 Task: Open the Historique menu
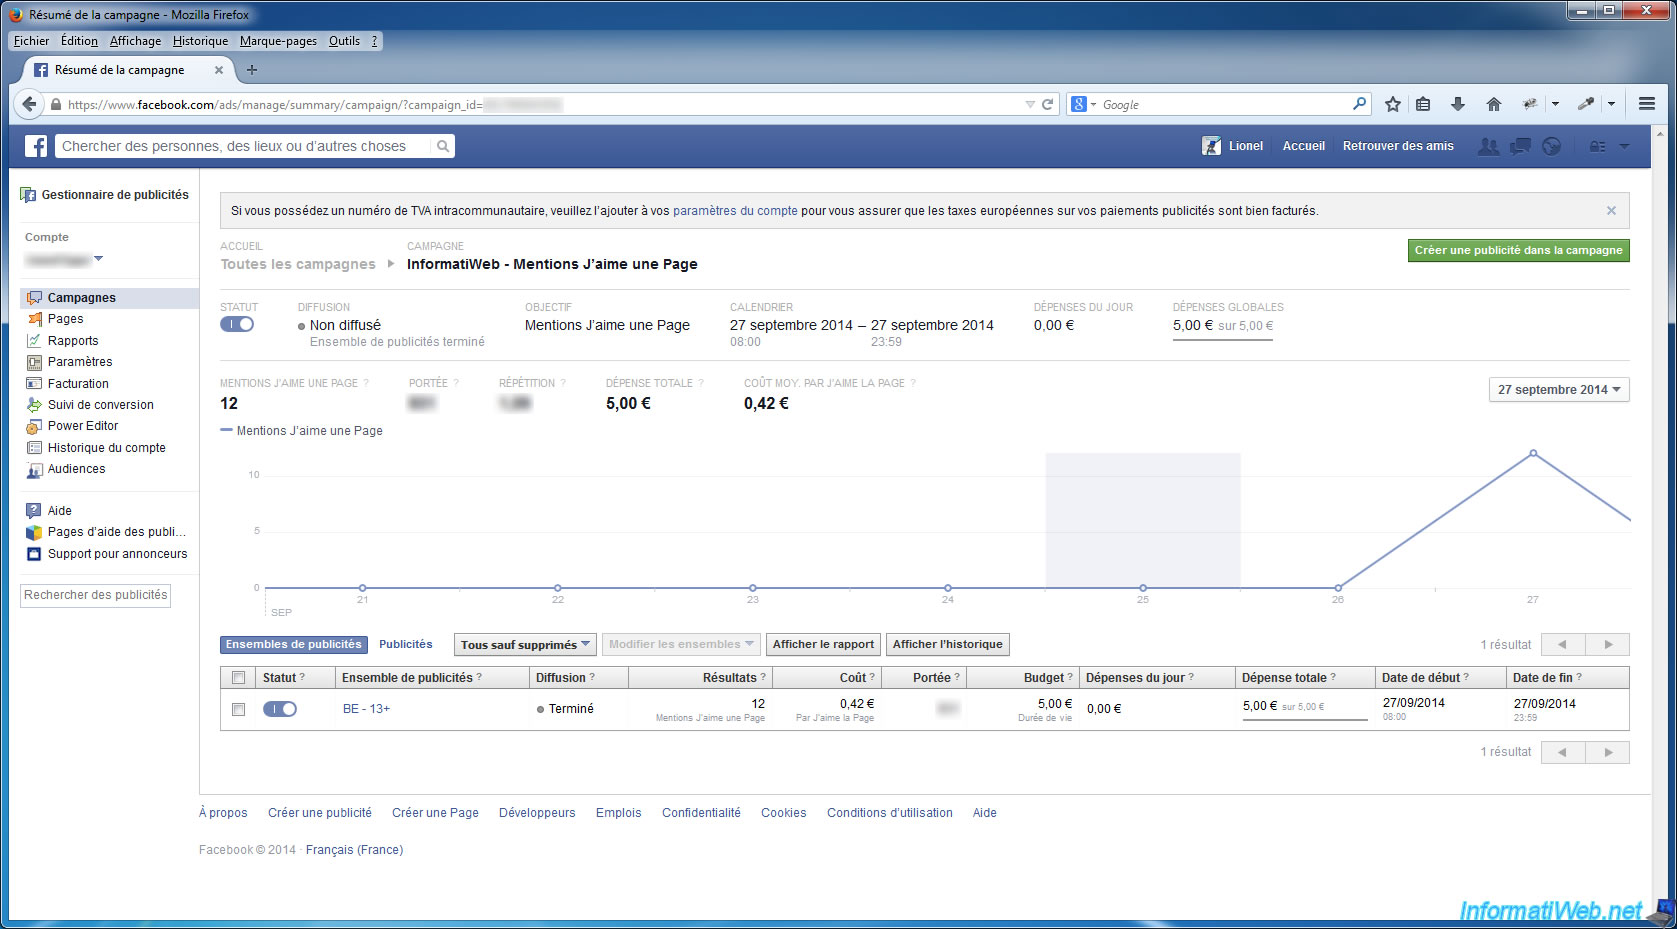point(200,41)
